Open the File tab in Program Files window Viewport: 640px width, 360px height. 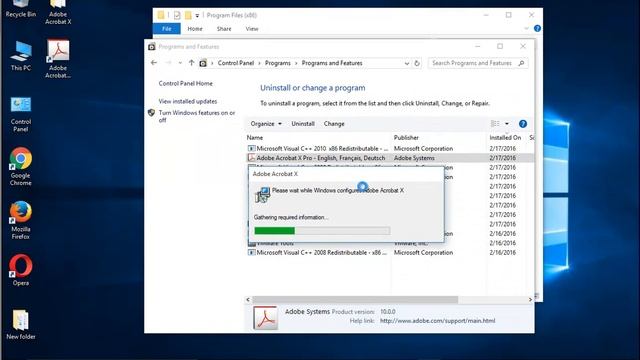(167, 29)
